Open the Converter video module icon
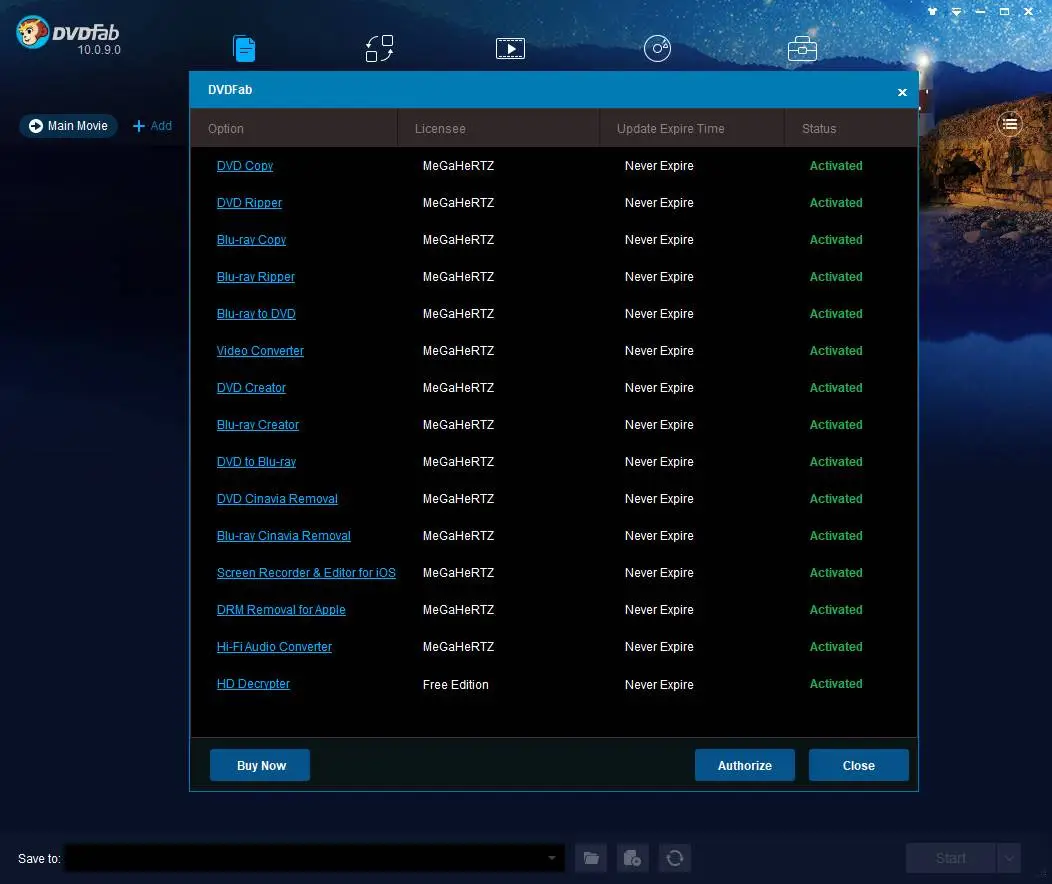1052x884 pixels. click(x=510, y=48)
